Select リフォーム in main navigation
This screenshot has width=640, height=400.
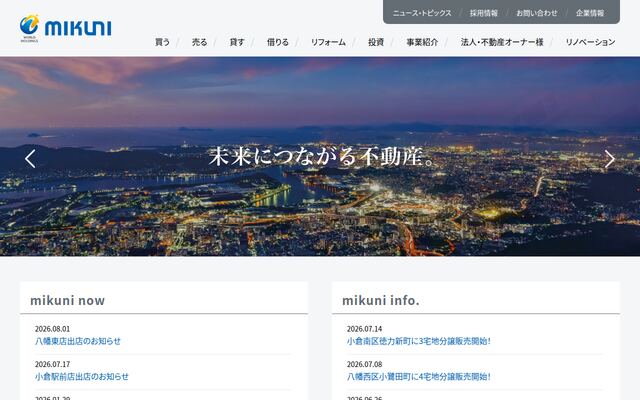point(328,42)
